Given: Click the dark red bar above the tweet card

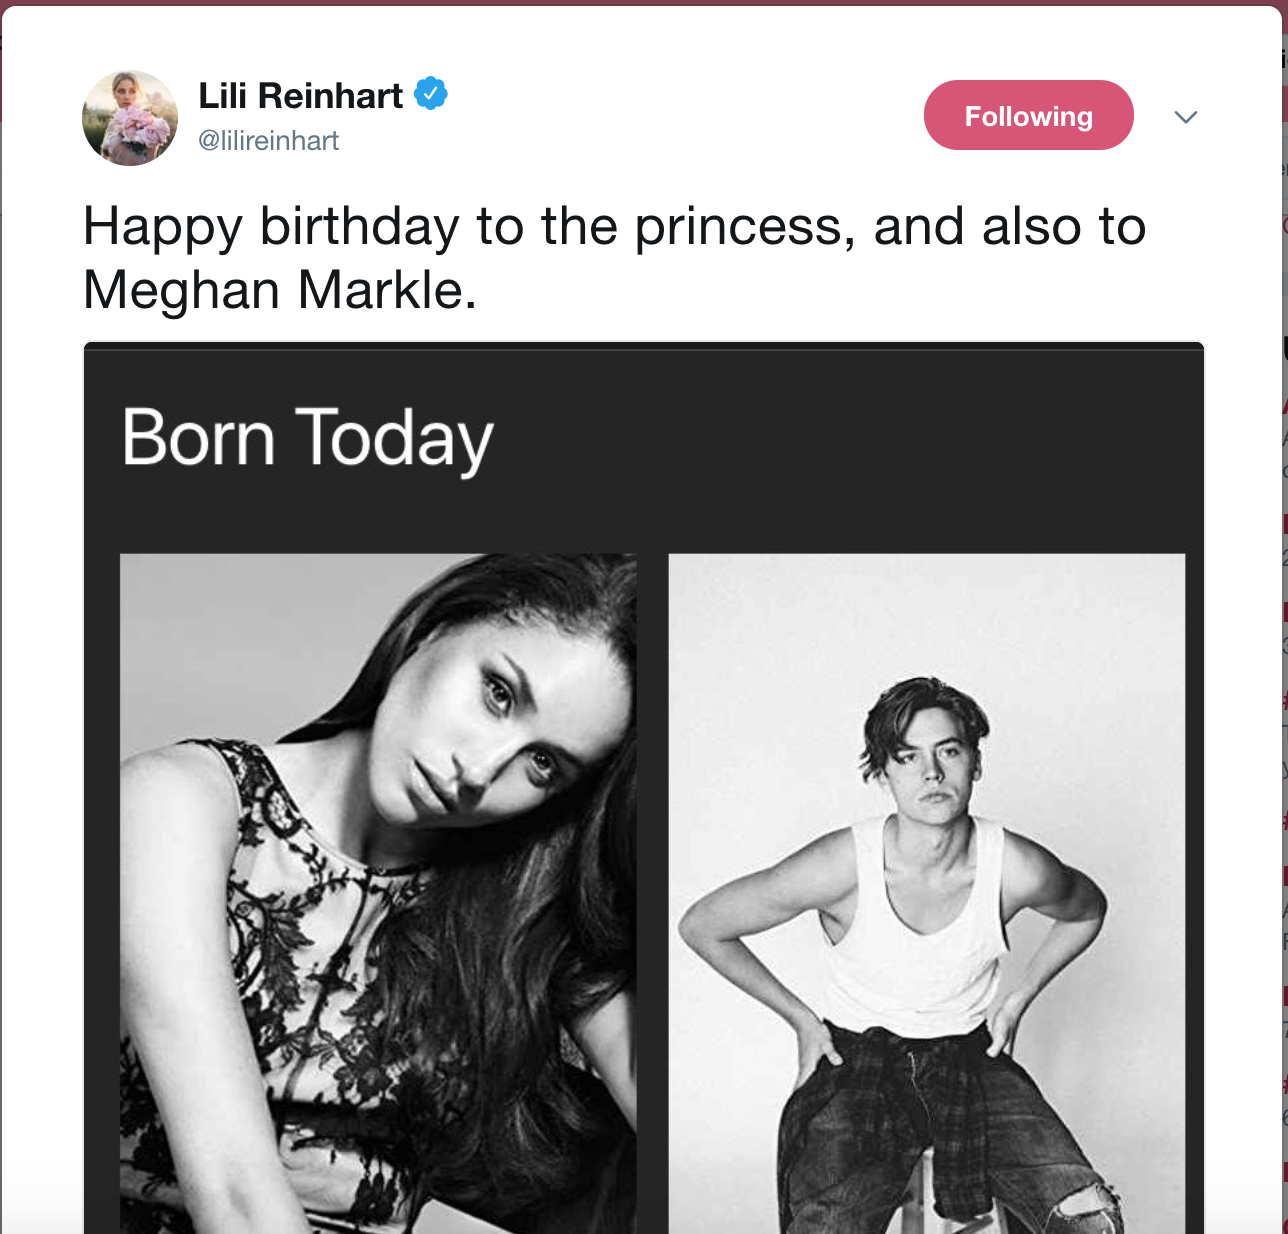Looking at the screenshot, I should [x=644, y=3].
